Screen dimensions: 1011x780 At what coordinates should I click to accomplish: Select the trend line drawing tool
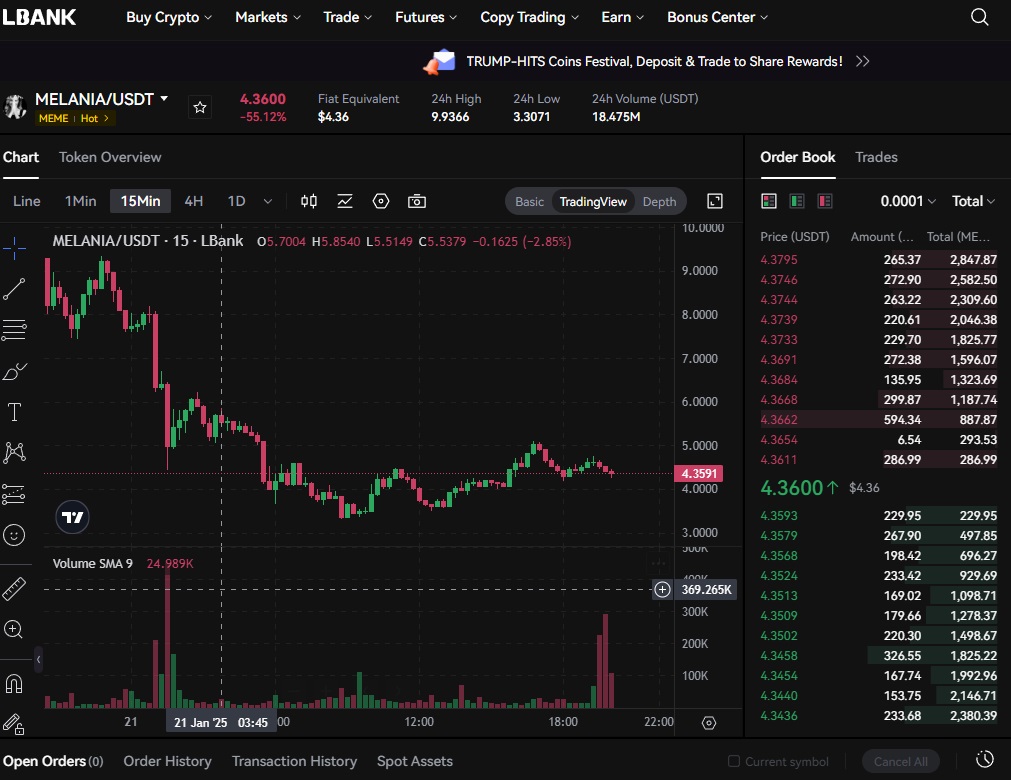pyautogui.click(x=14, y=289)
